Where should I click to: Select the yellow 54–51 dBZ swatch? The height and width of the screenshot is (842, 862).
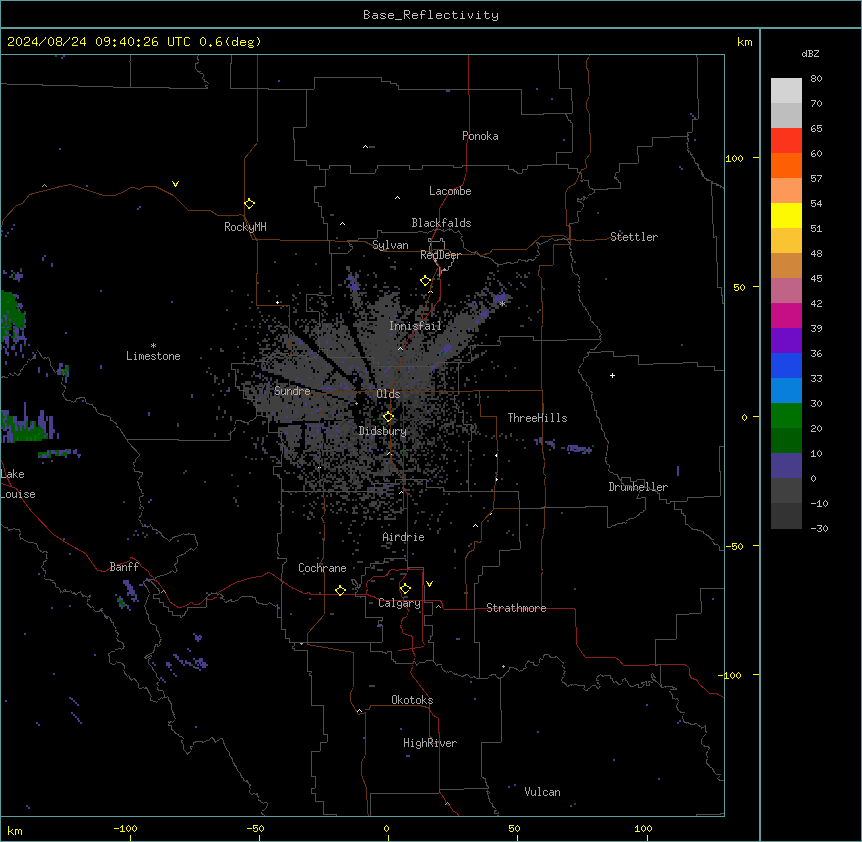coord(786,215)
